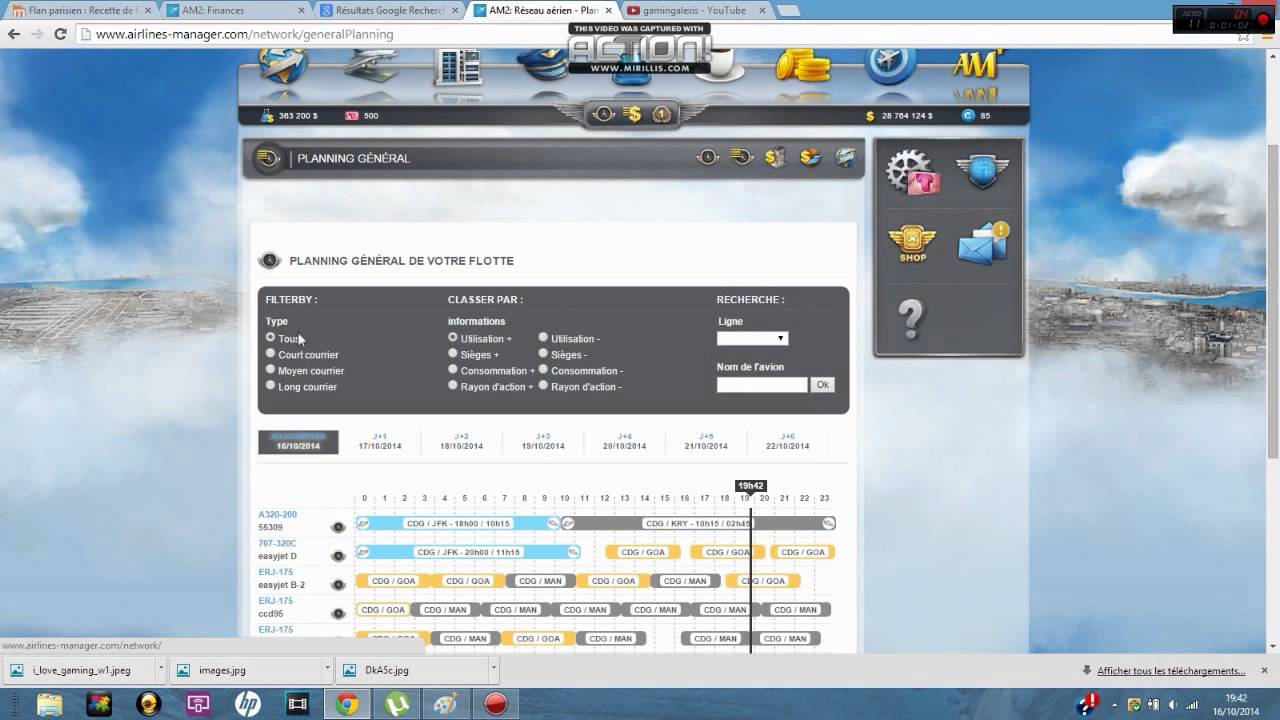1280x720 pixels.
Task: Sort by Rayon d'action - option
Action: click(543, 386)
